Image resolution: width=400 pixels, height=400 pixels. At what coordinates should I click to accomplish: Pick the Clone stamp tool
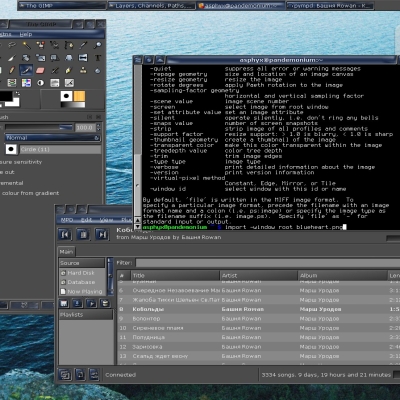pyautogui.click(x=83, y=70)
